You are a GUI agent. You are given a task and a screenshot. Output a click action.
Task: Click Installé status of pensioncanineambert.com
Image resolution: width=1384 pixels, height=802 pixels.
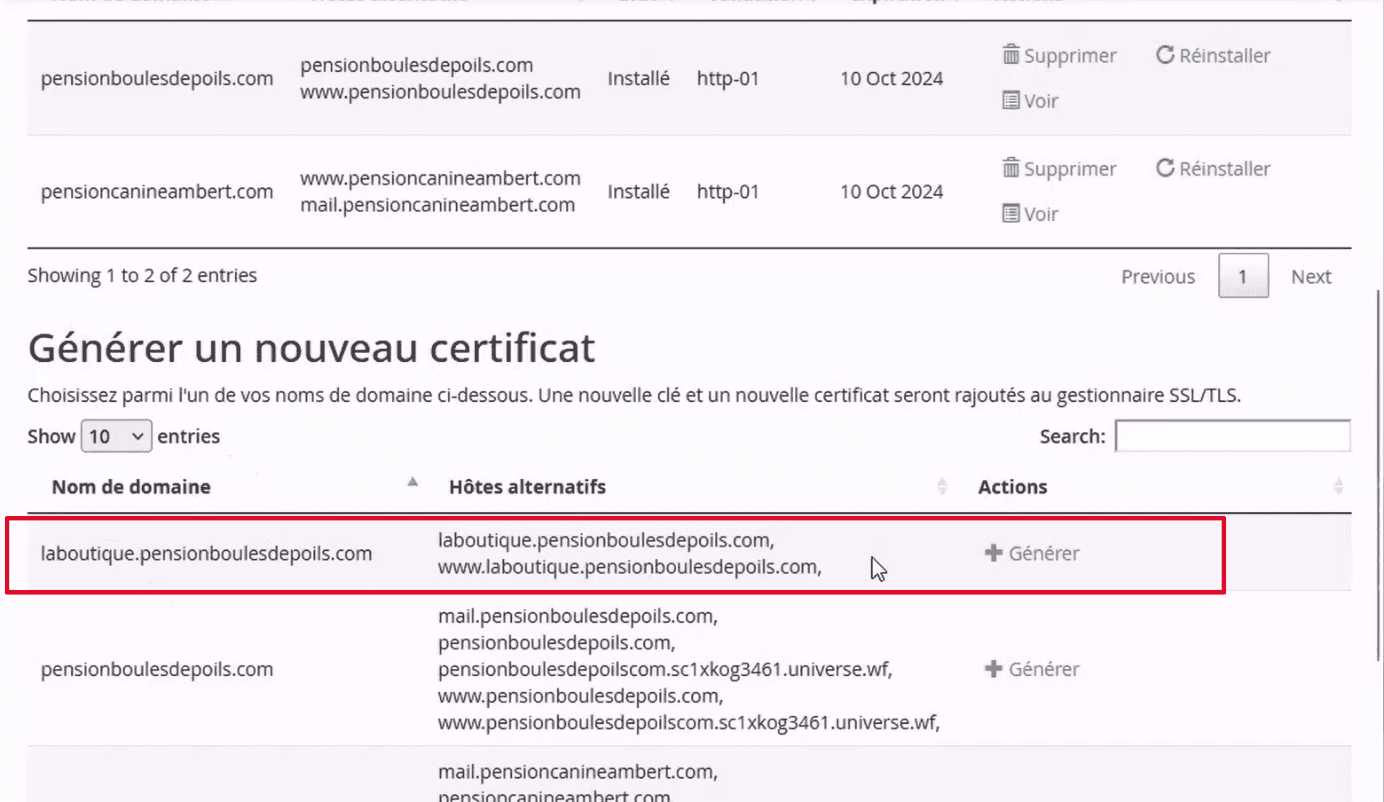click(639, 192)
